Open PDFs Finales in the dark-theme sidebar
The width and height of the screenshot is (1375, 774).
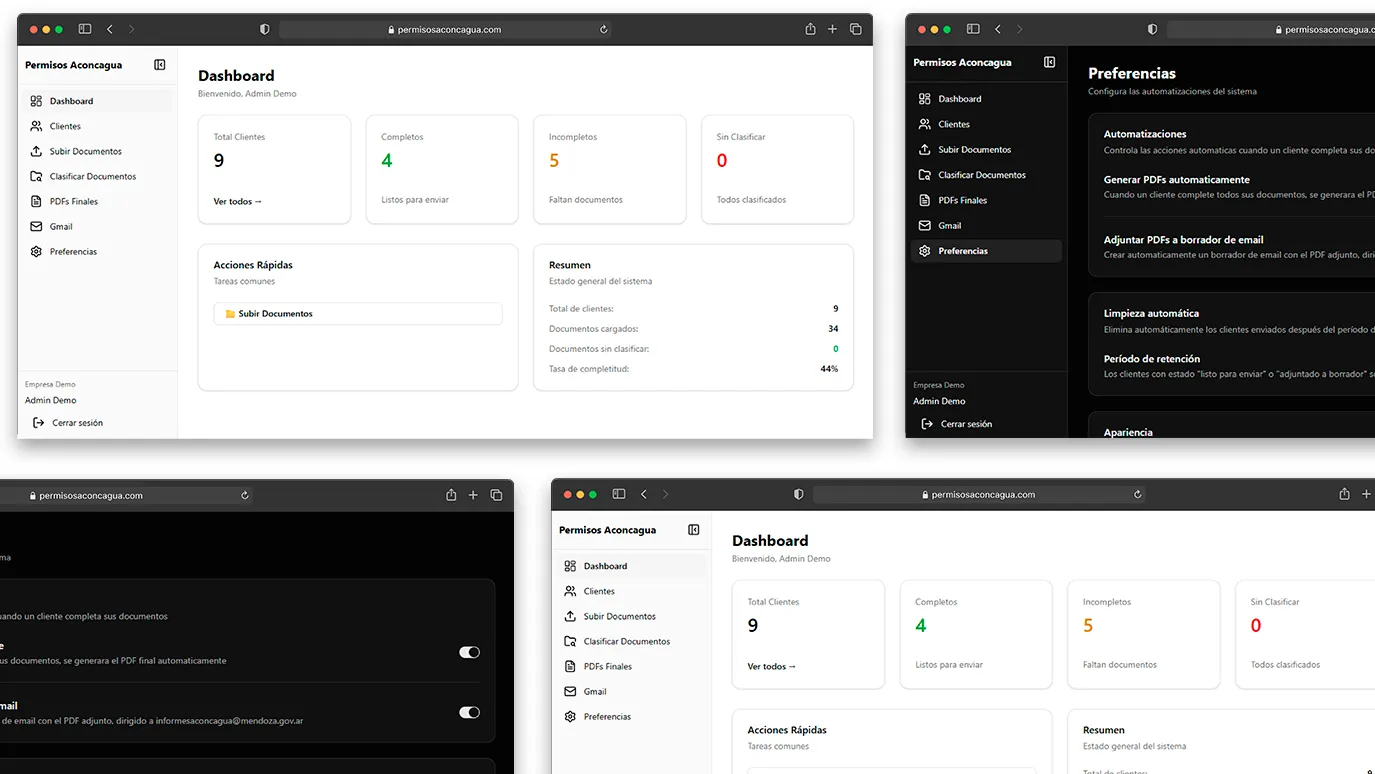click(962, 200)
